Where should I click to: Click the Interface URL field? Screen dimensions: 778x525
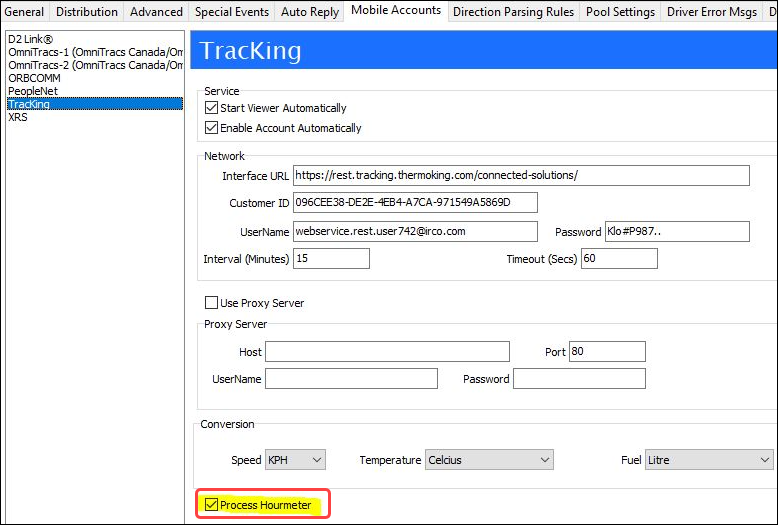coord(520,176)
